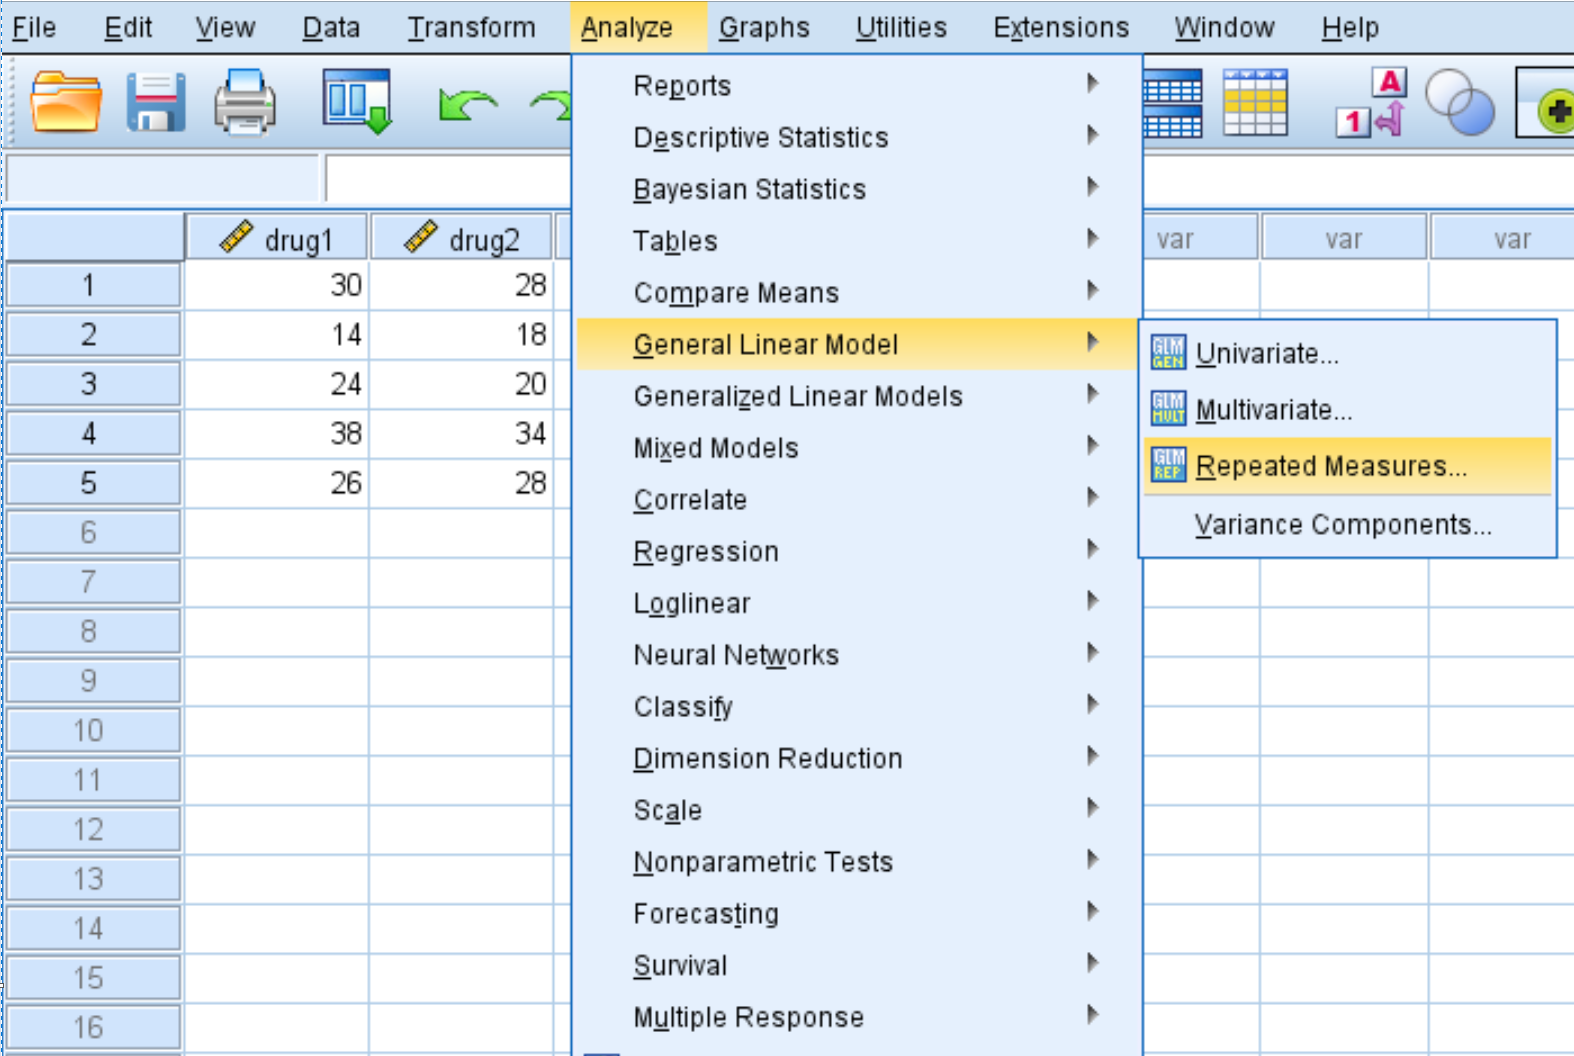Expand the Reports submenu
This screenshot has height=1056, width=1574.
pos(858,85)
